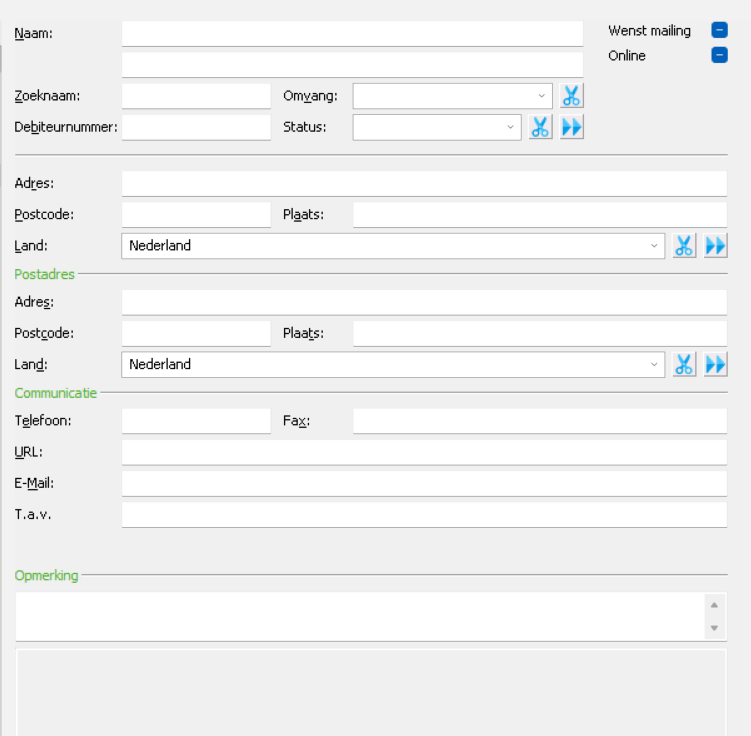Expand the visiting address Land dropdown
Image resolution: width=751 pixels, height=736 pixels.
pyautogui.click(x=393, y=246)
